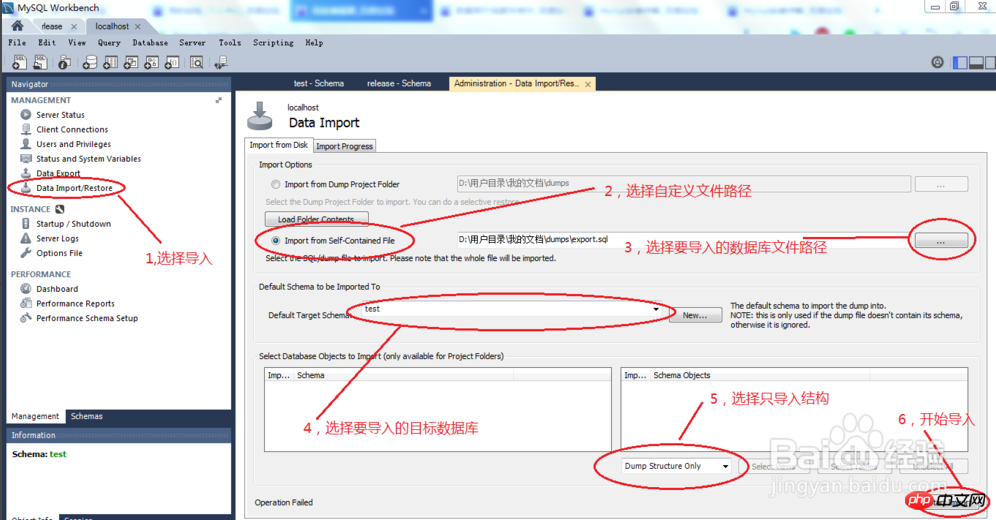Viewport: 996px width, 520px height.
Task: Open Server Logs
Action: click(57, 239)
